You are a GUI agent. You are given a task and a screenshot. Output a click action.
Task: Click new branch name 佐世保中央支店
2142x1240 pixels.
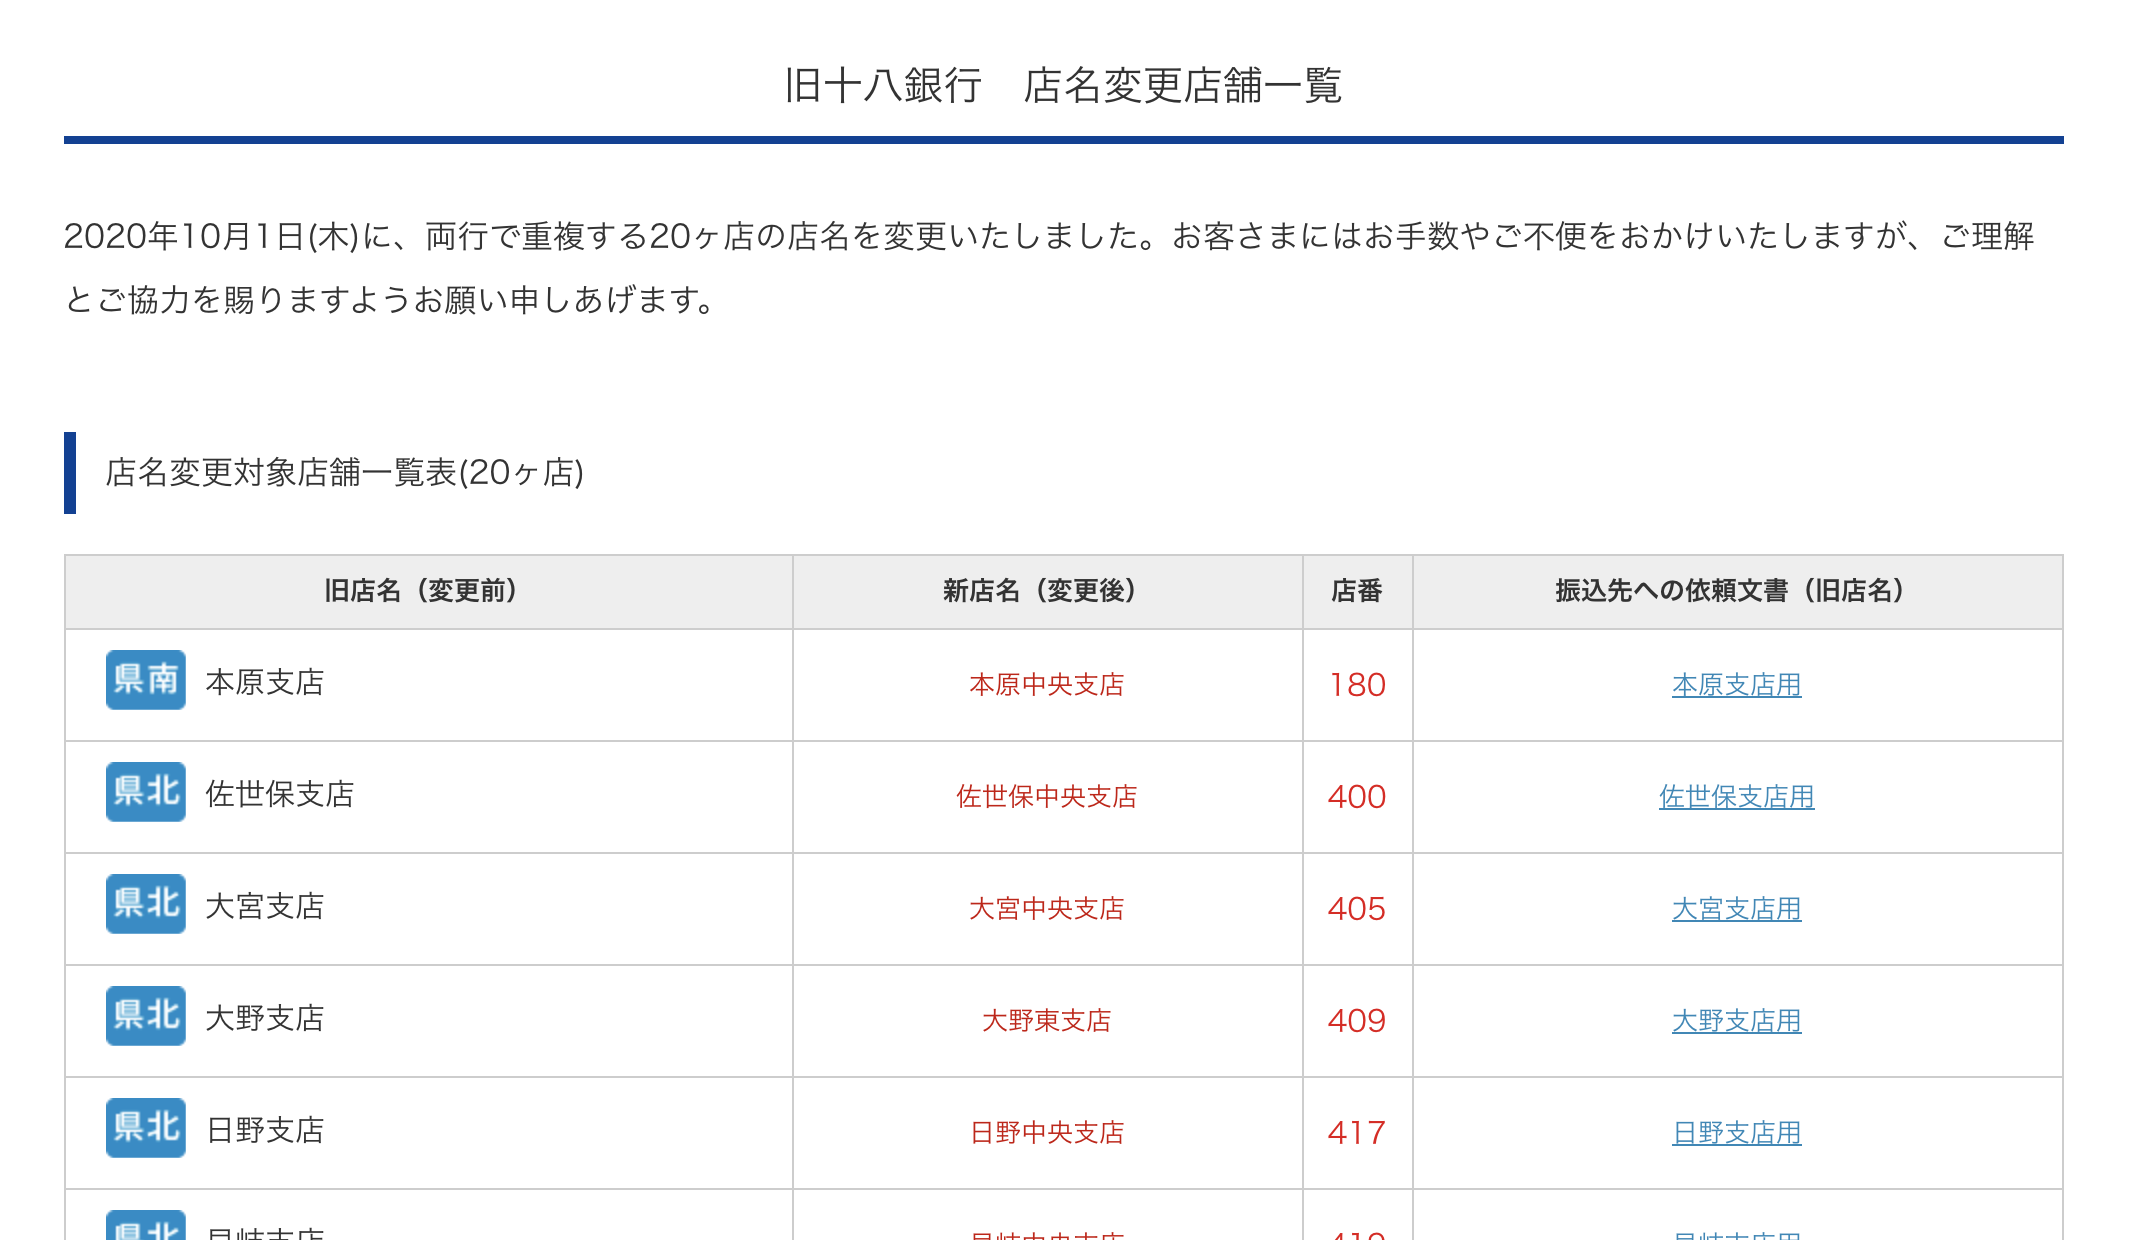1046,797
